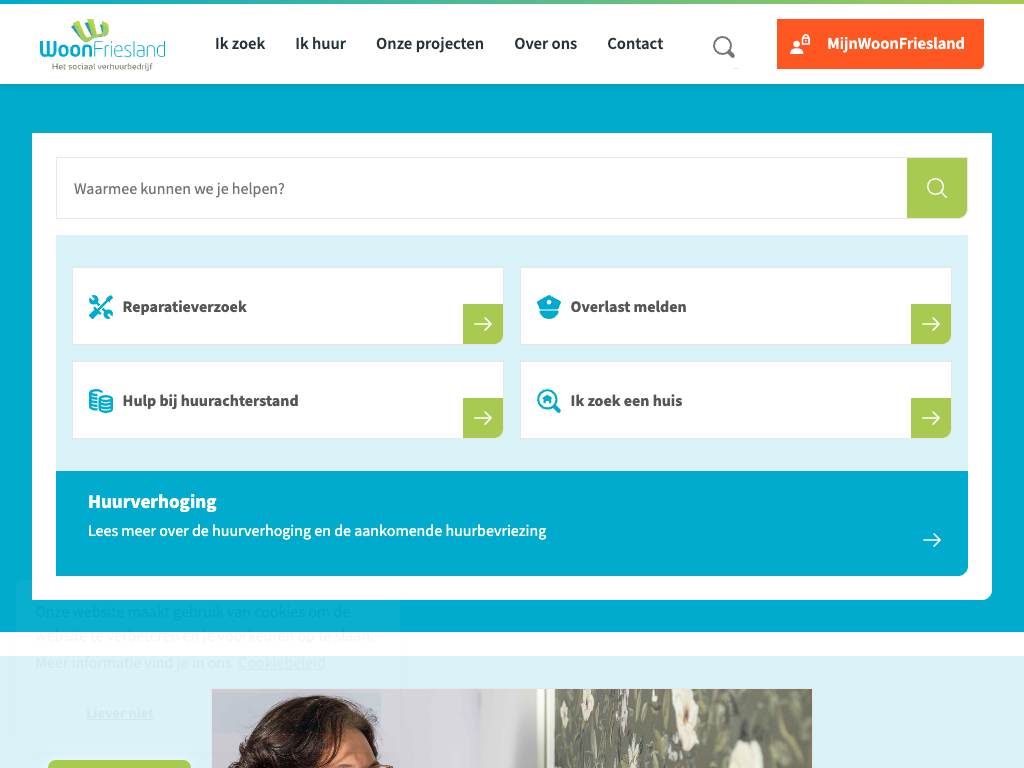The image size is (1024, 768).
Task: Open the header search magnifier icon
Action: pyautogui.click(x=724, y=46)
